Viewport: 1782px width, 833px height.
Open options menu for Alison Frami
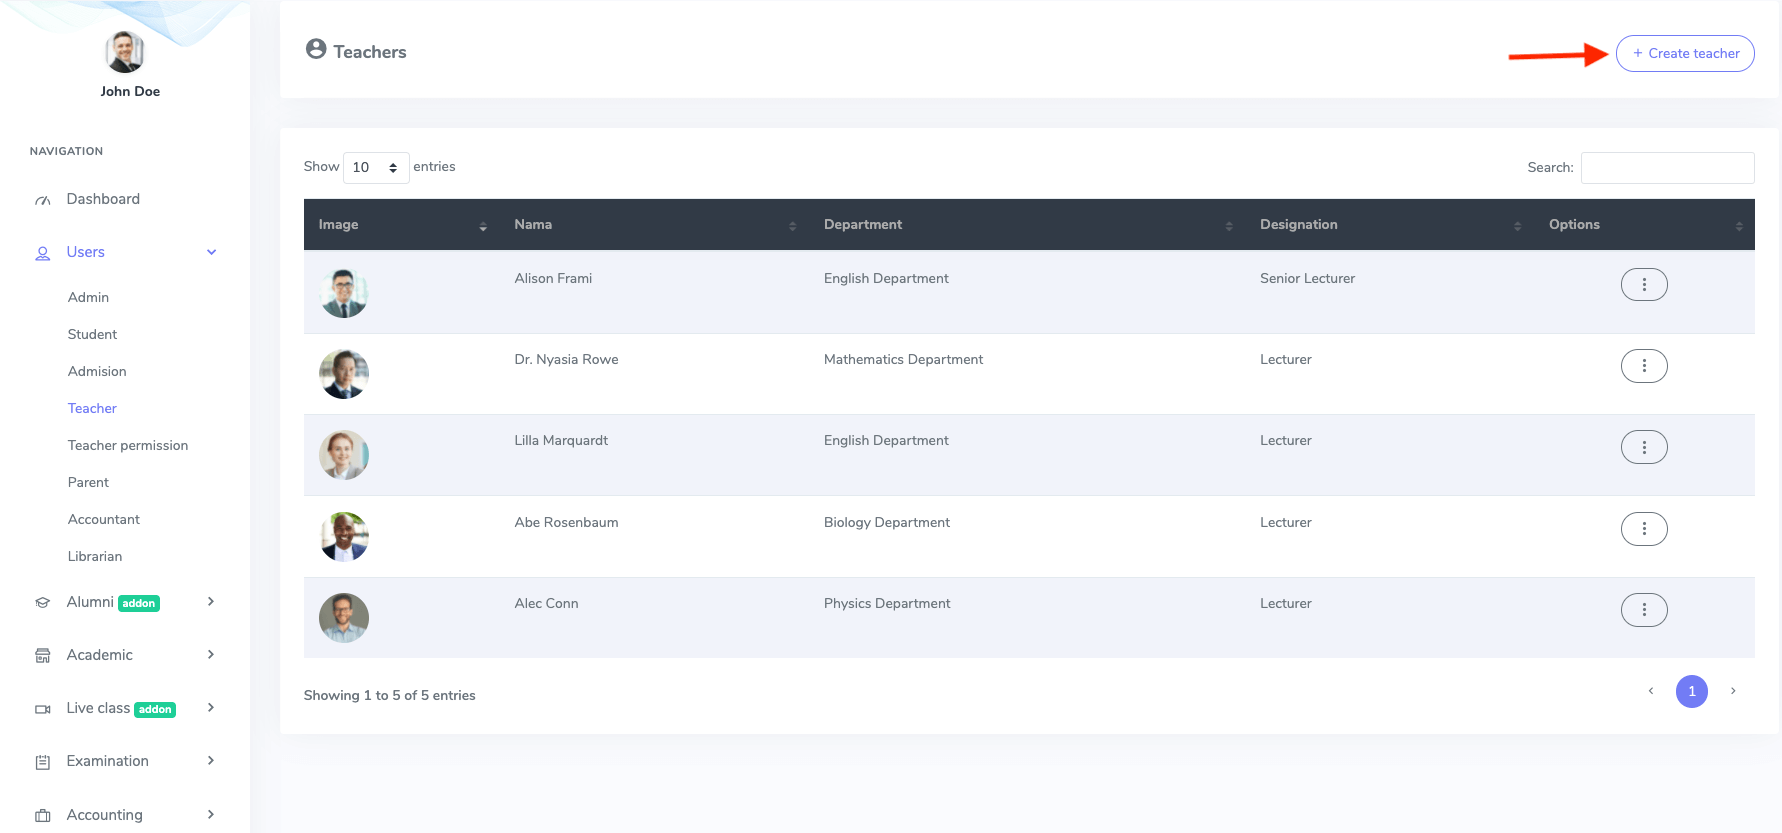1643,285
